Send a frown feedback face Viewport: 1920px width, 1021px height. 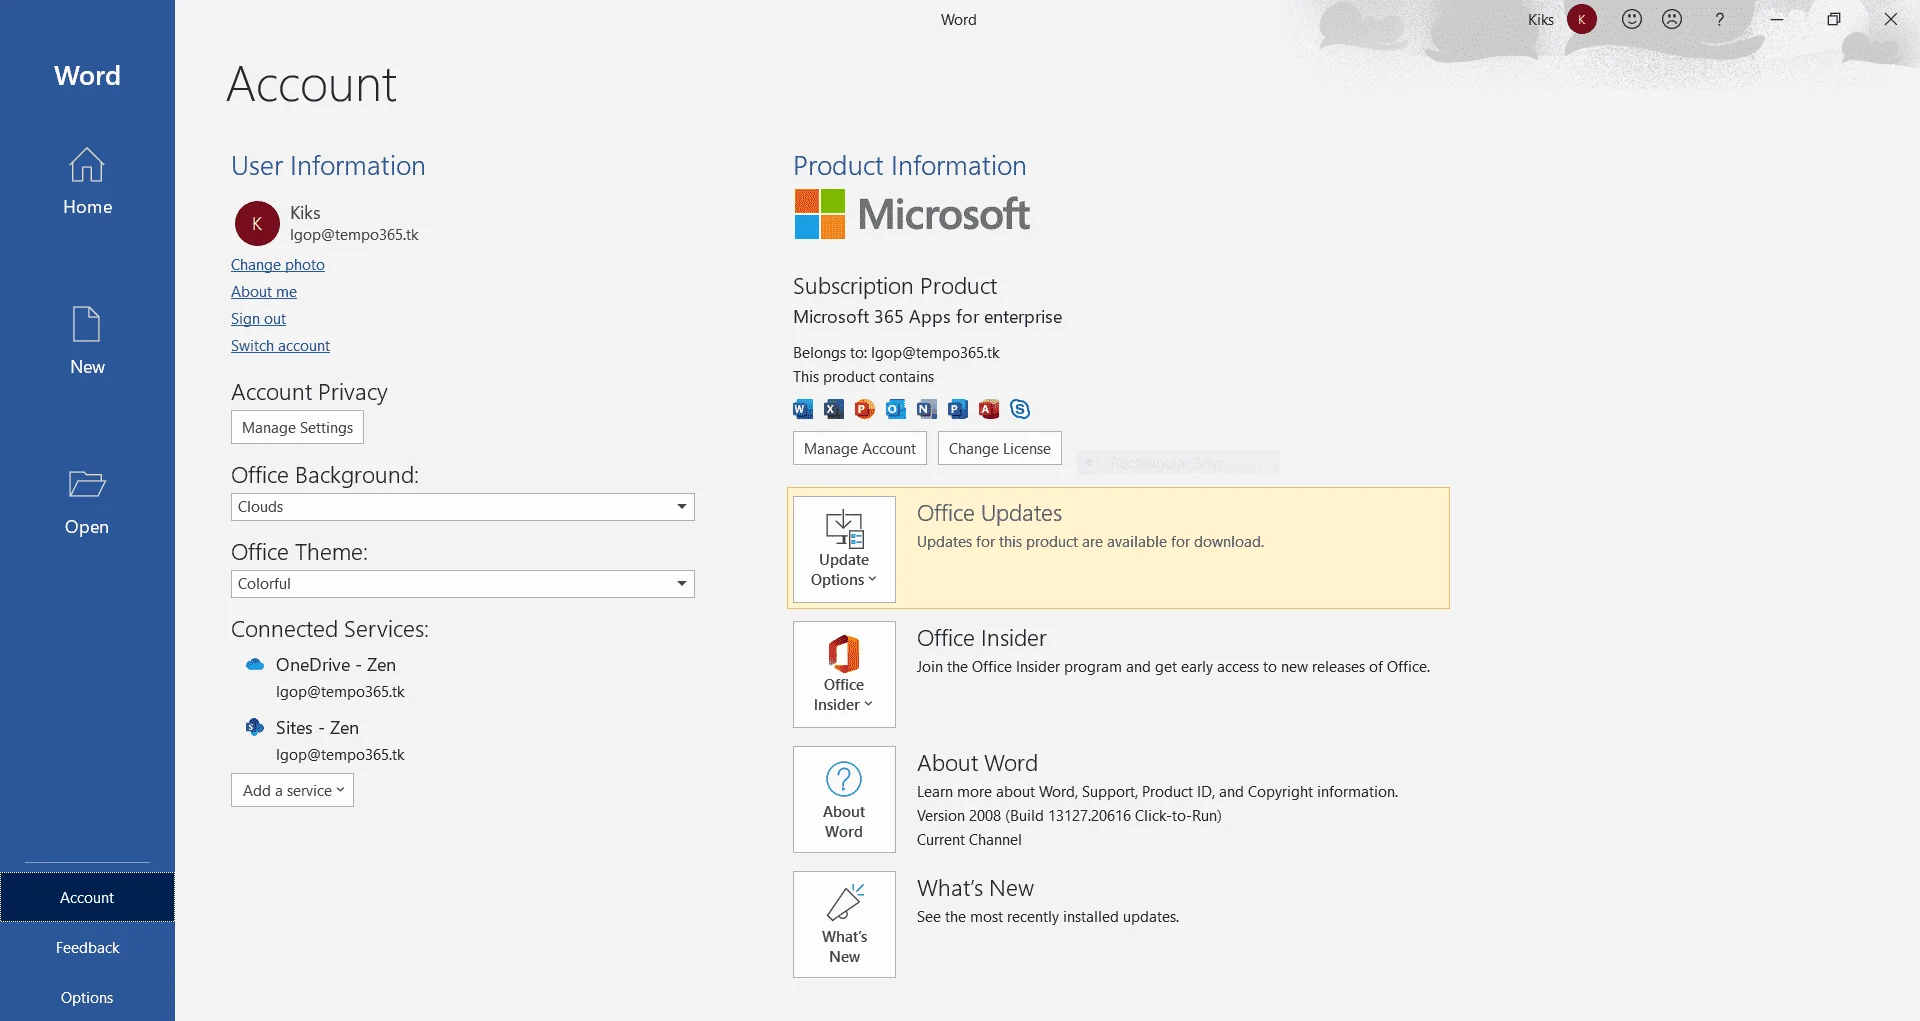tap(1672, 19)
